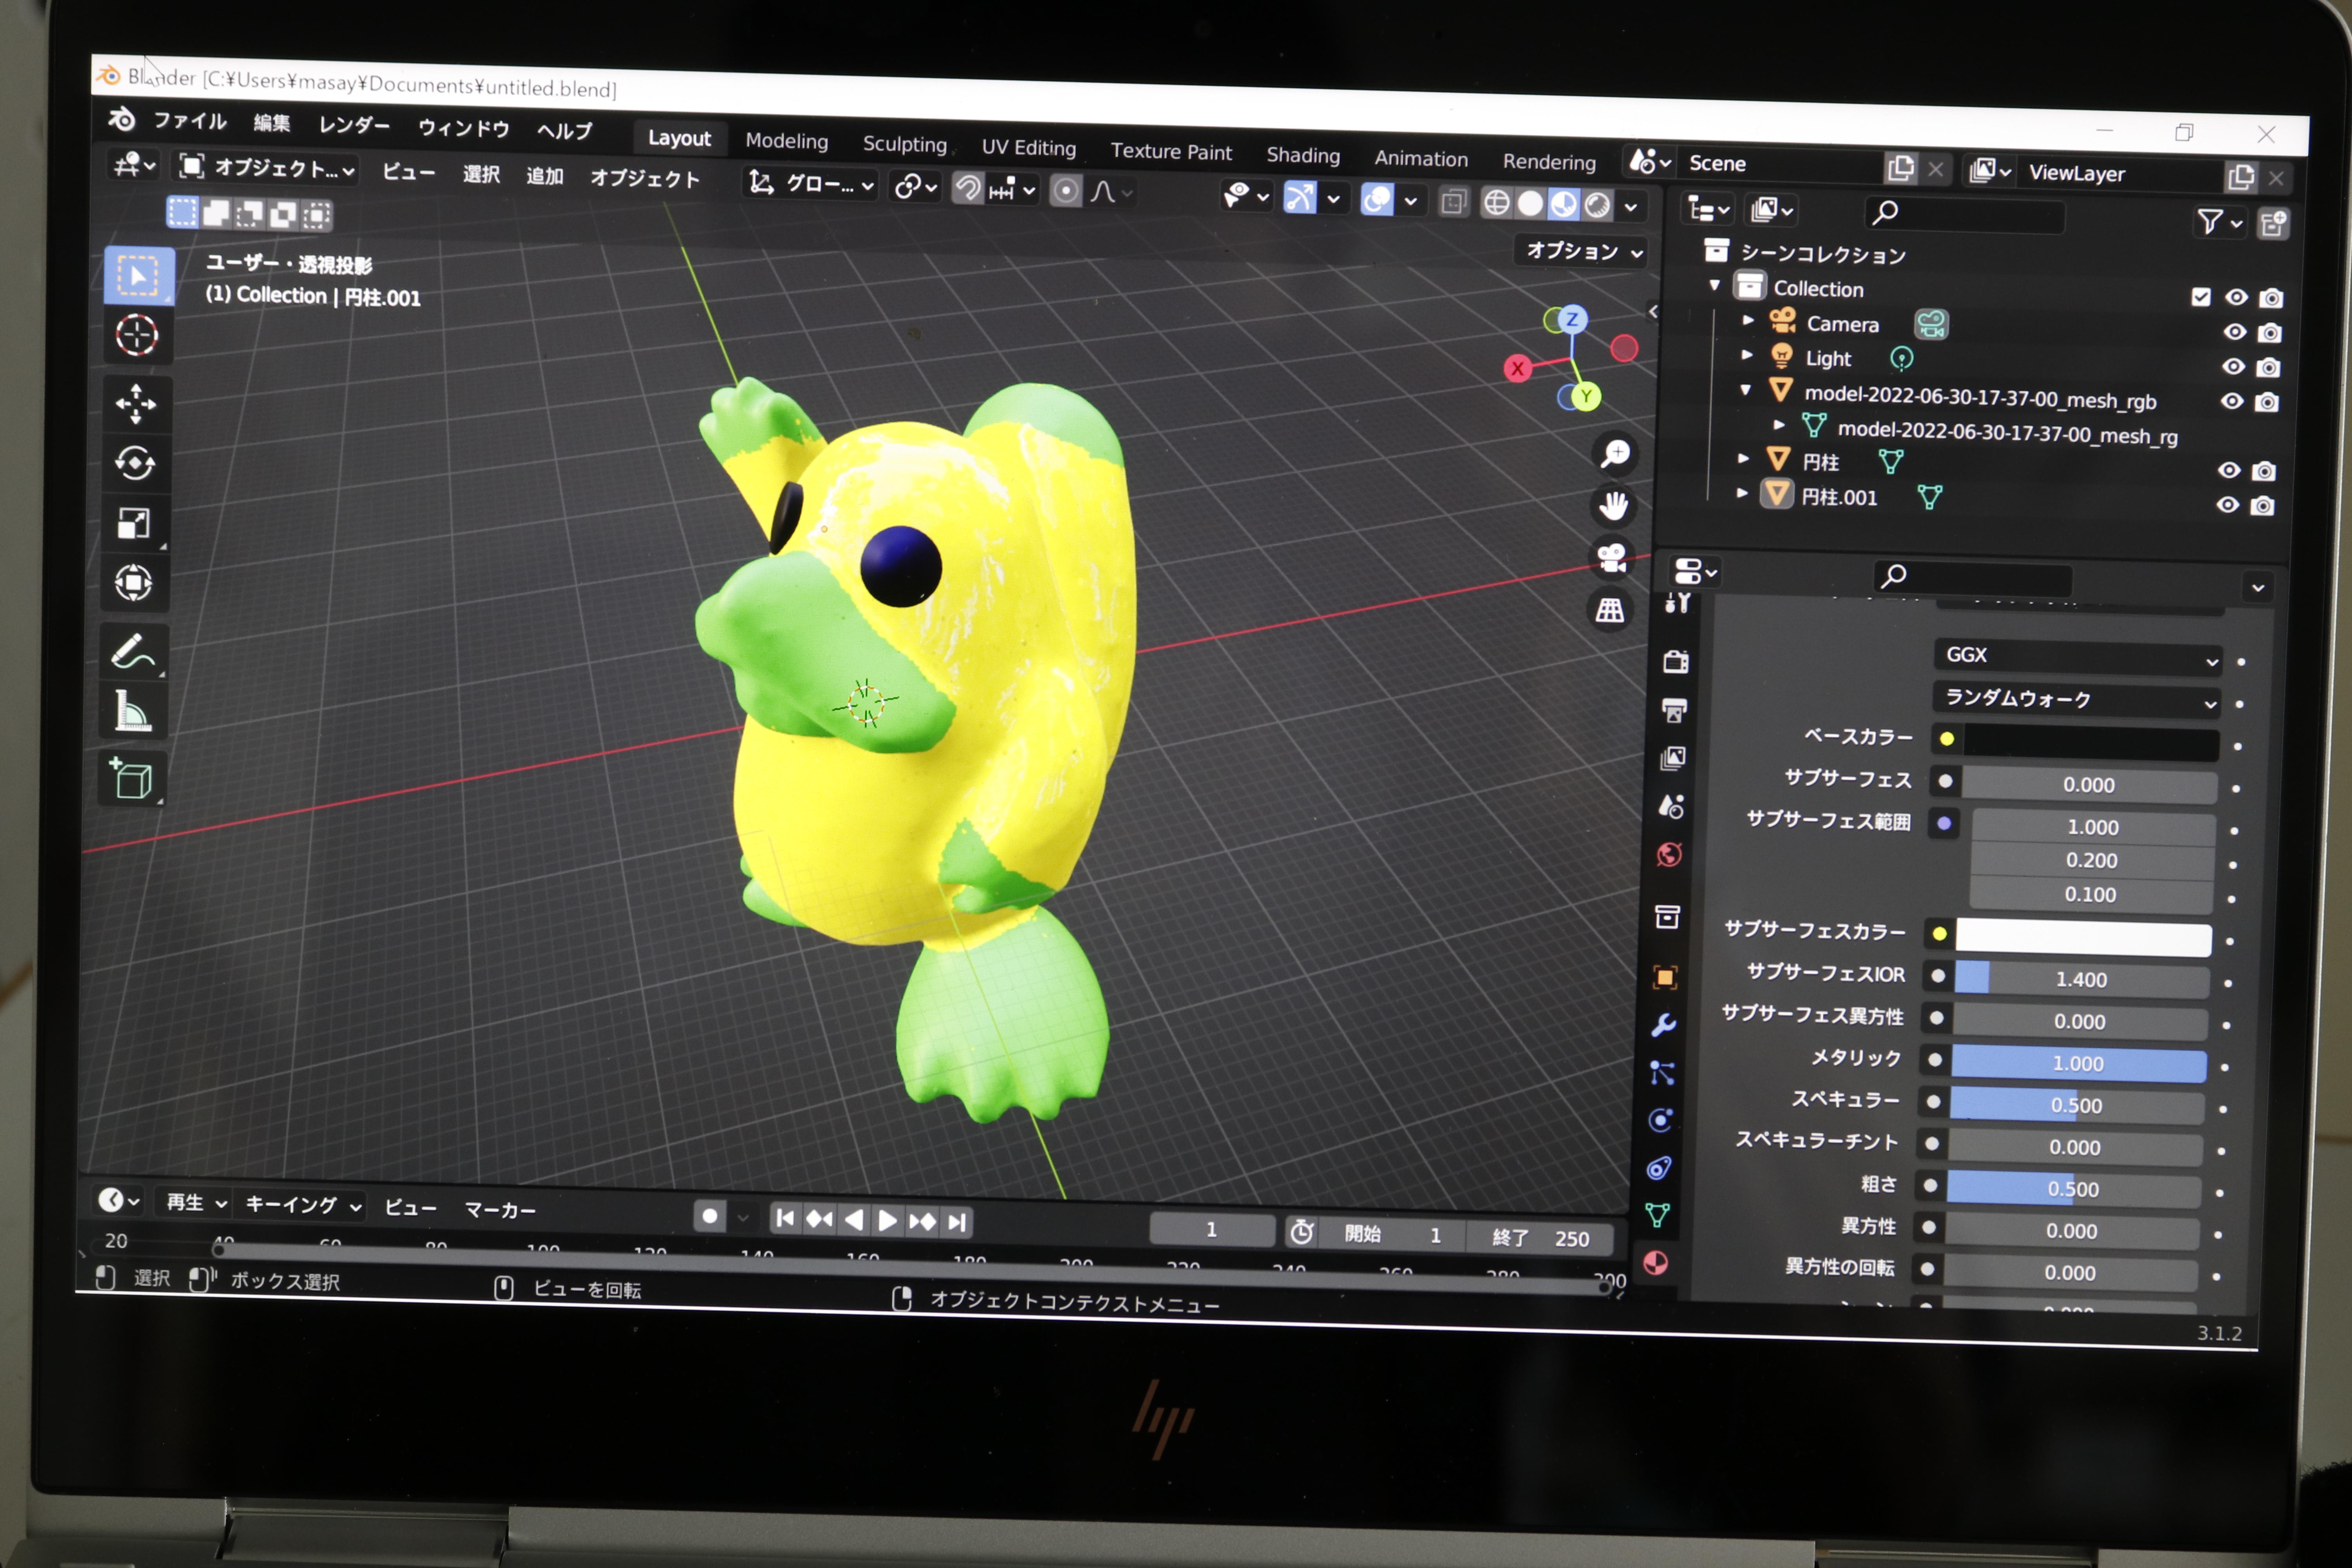Select the Measure tool

click(132, 712)
